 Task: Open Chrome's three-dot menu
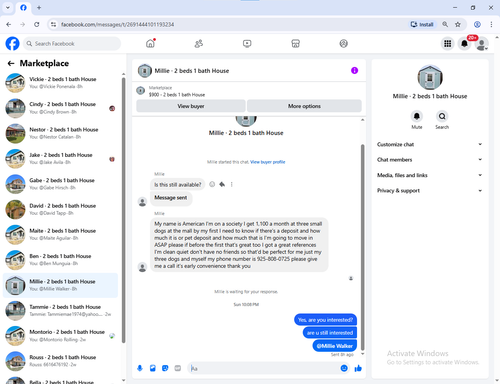click(x=491, y=24)
